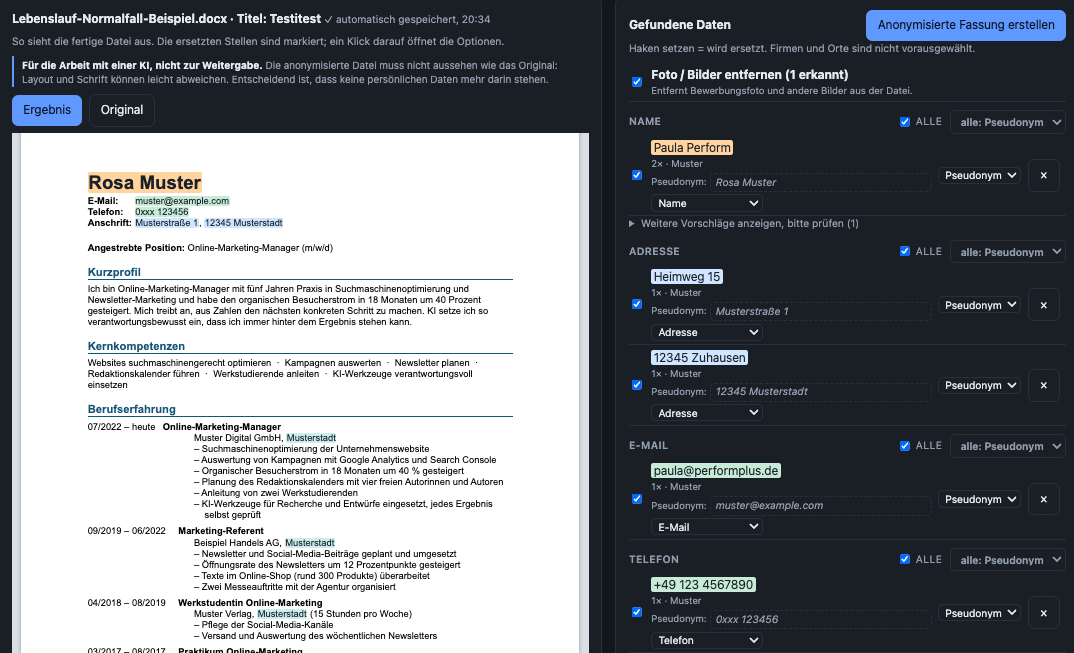Click the Pseudonym field containing Rosa Muster
Image resolution: width=1074 pixels, height=653 pixels.
[x=821, y=182]
